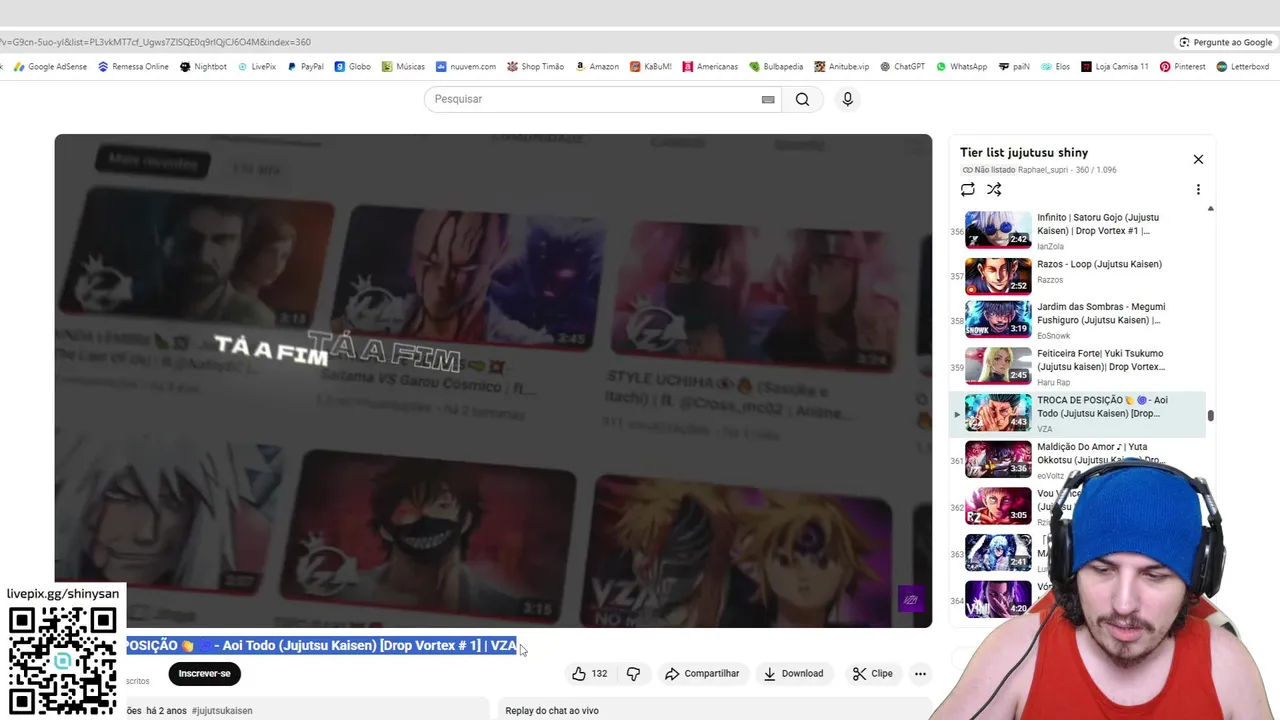Open WhatsApp bookmark
The height and width of the screenshot is (720, 1280).
(961, 67)
